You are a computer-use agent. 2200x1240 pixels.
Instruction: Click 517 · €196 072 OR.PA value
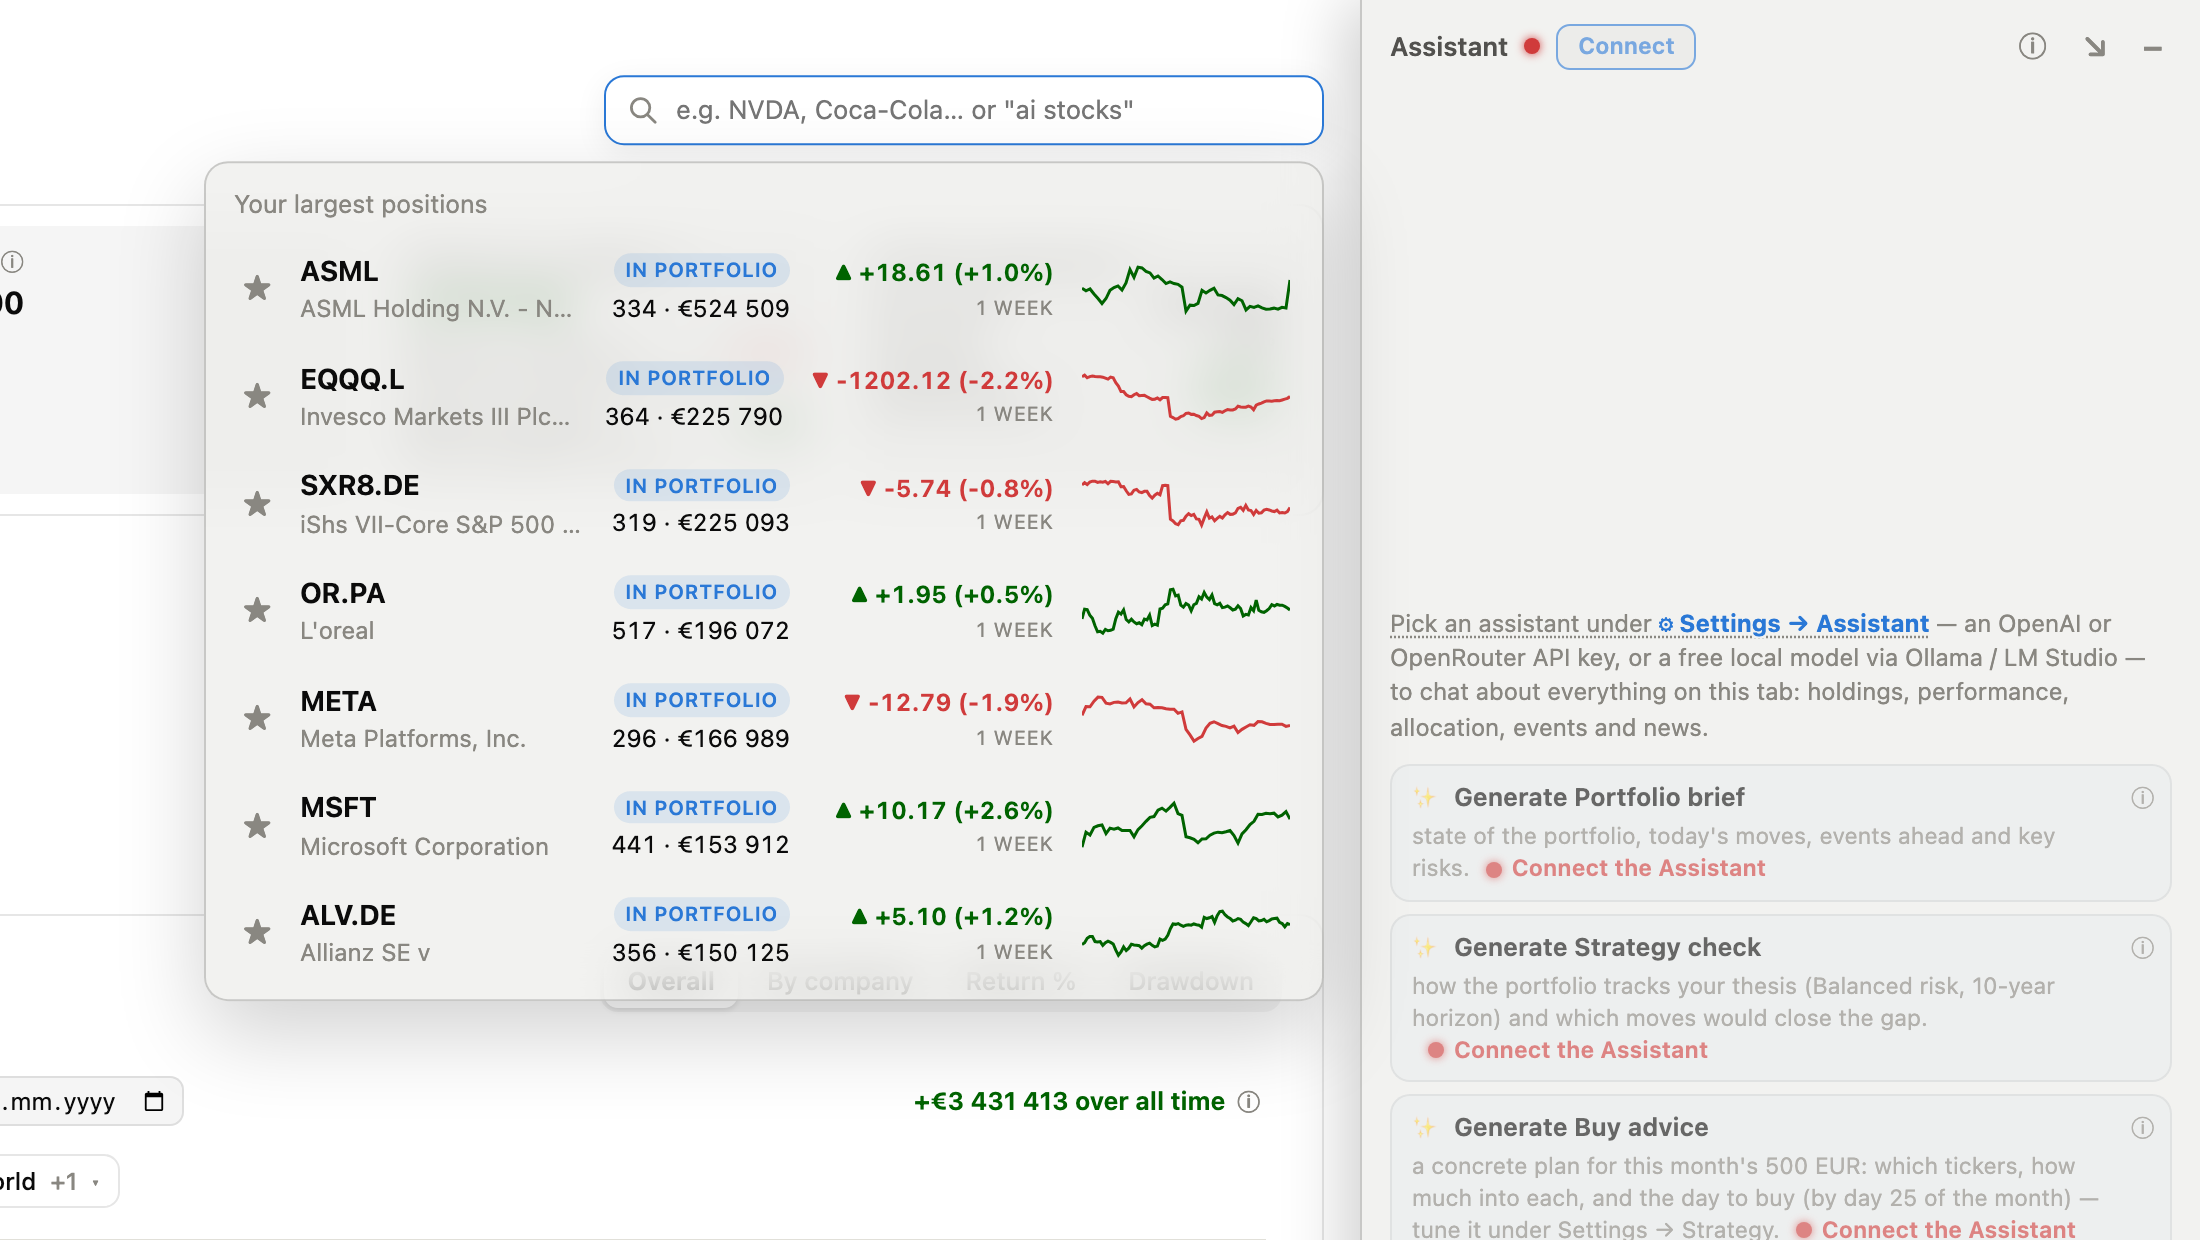coord(701,631)
